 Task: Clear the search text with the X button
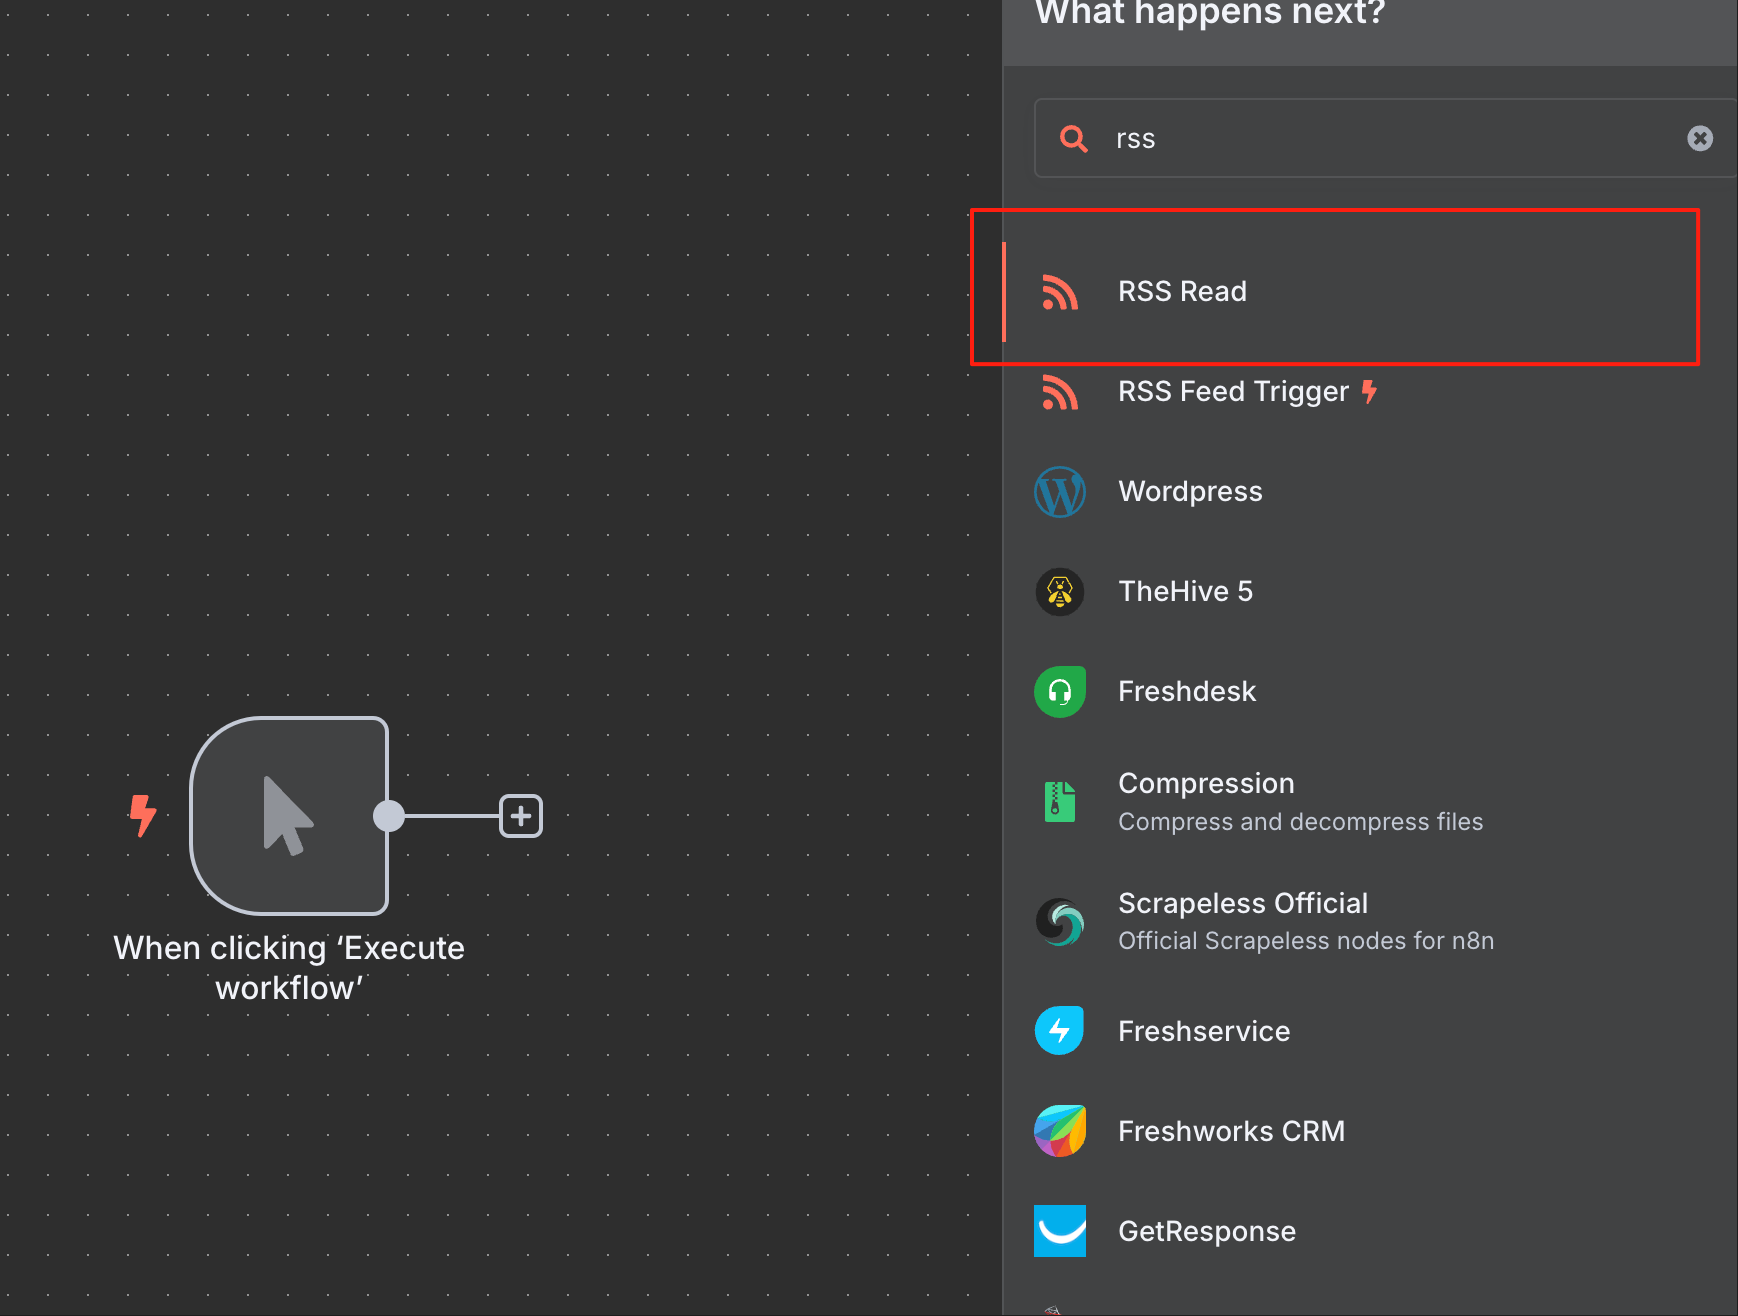[x=1700, y=138]
